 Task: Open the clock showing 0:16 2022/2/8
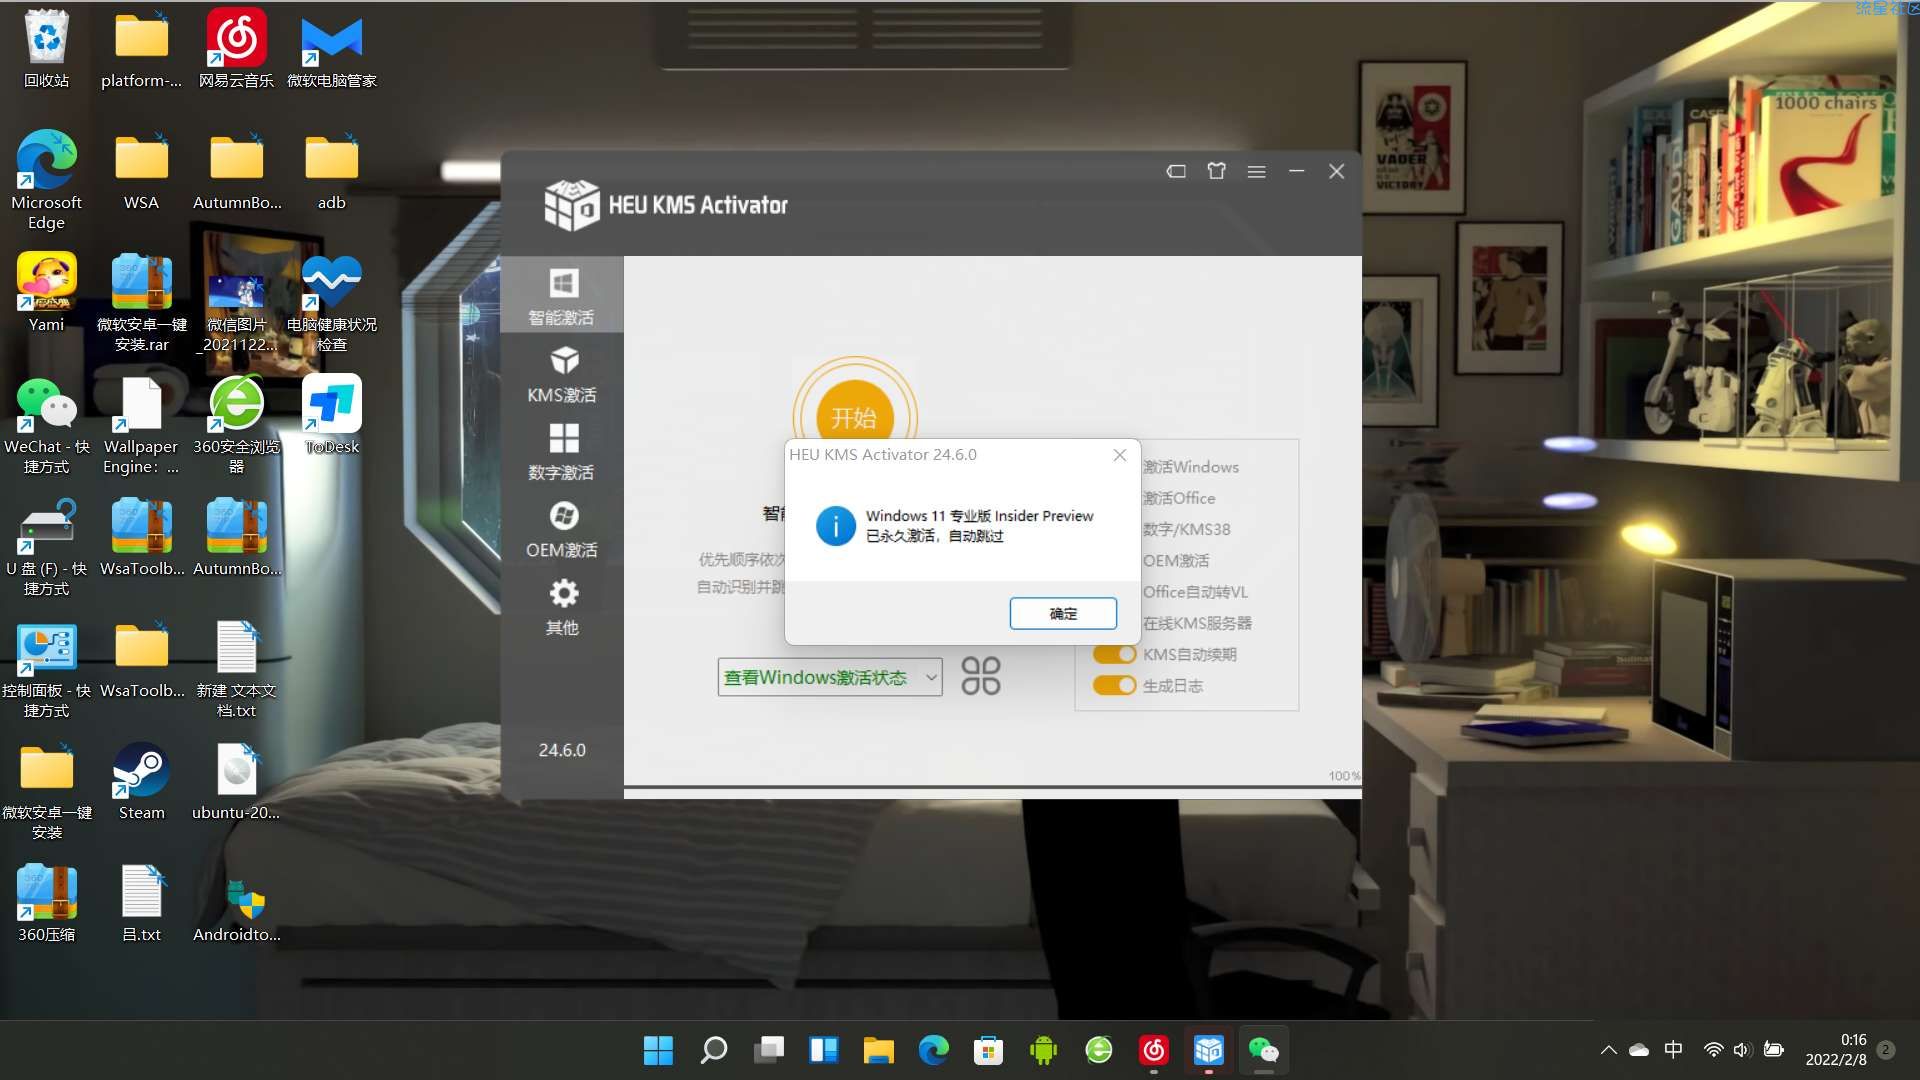[1835, 1050]
